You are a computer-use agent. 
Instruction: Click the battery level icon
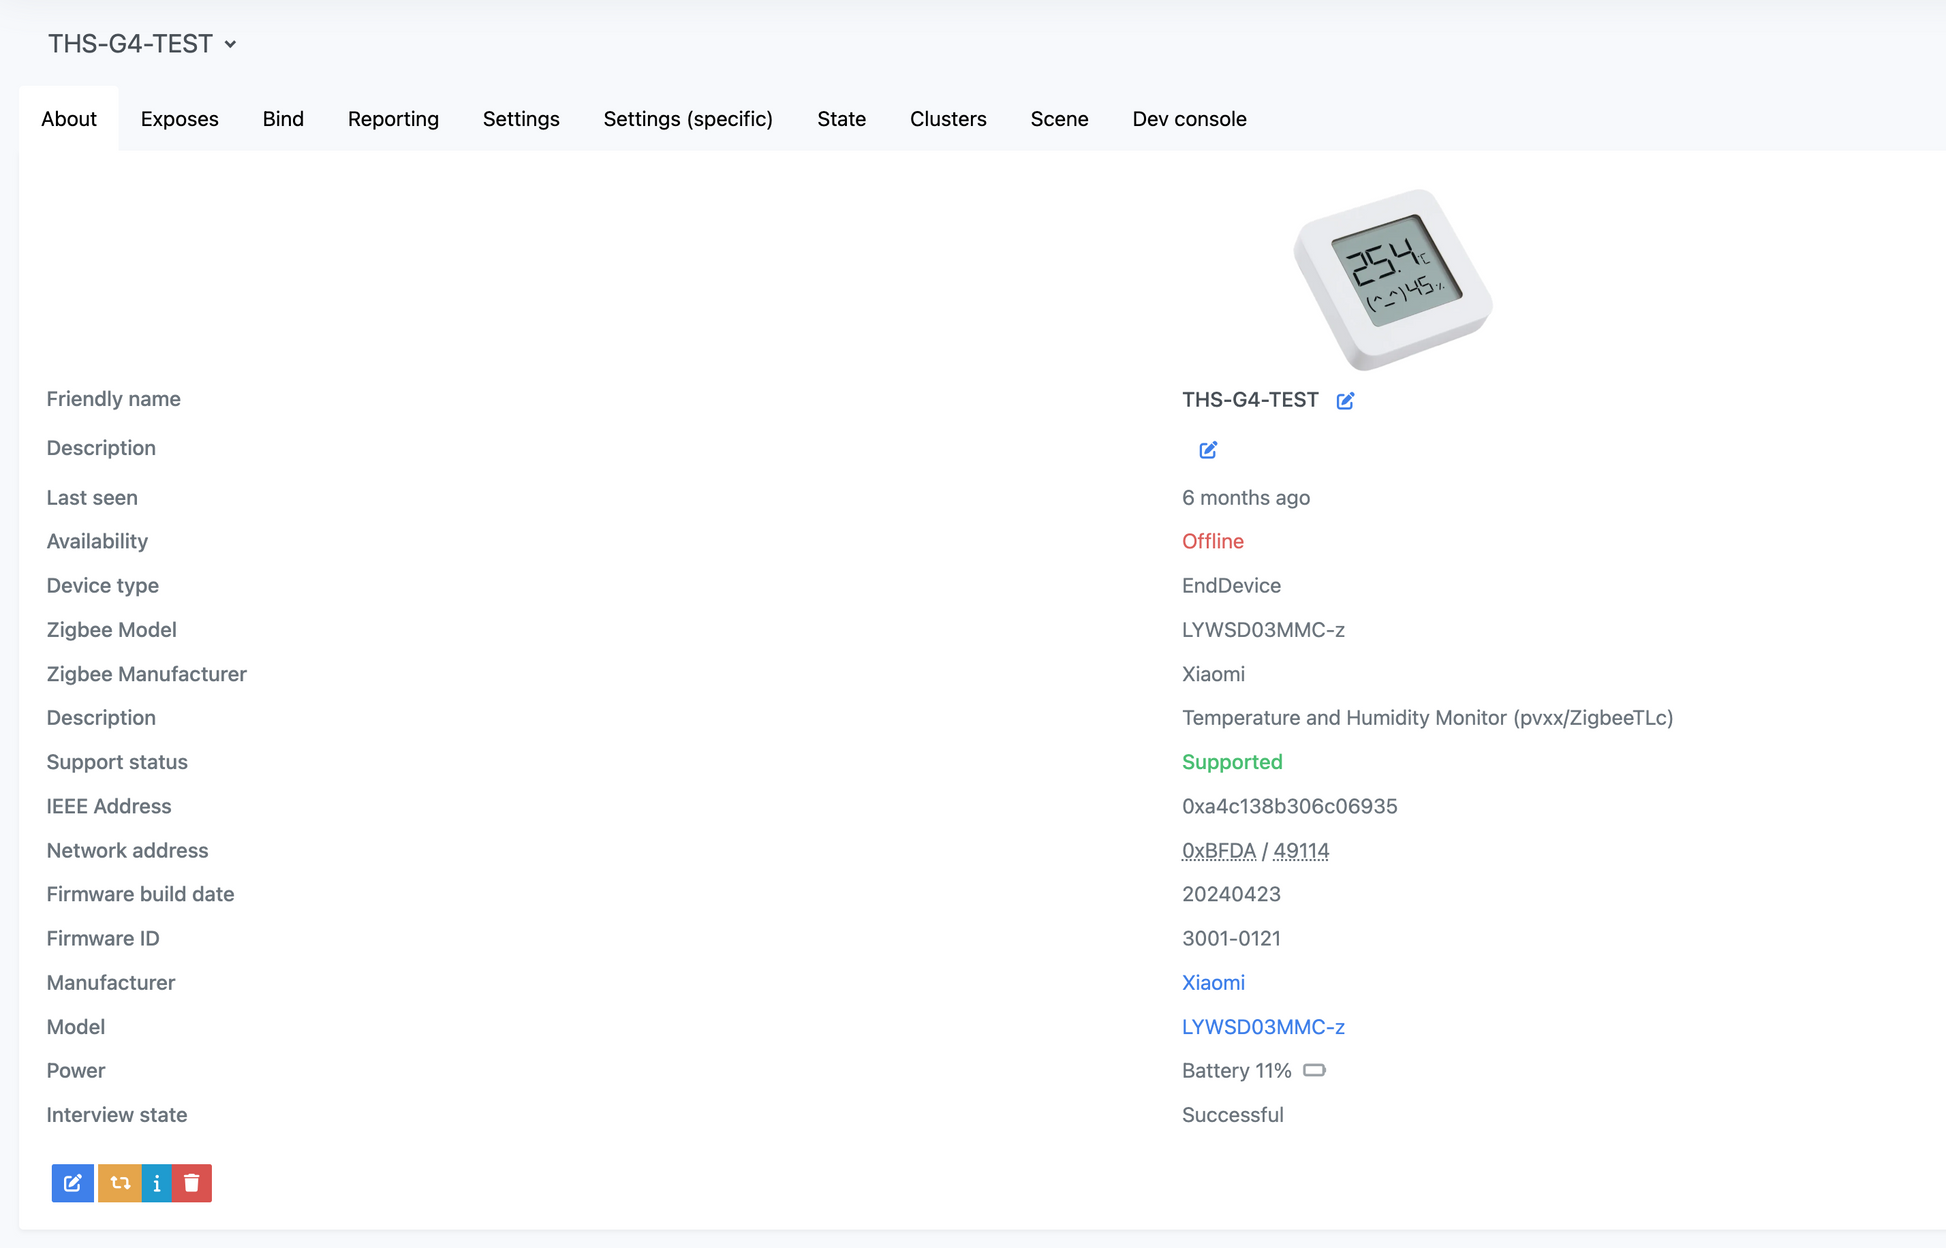tap(1314, 1071)
